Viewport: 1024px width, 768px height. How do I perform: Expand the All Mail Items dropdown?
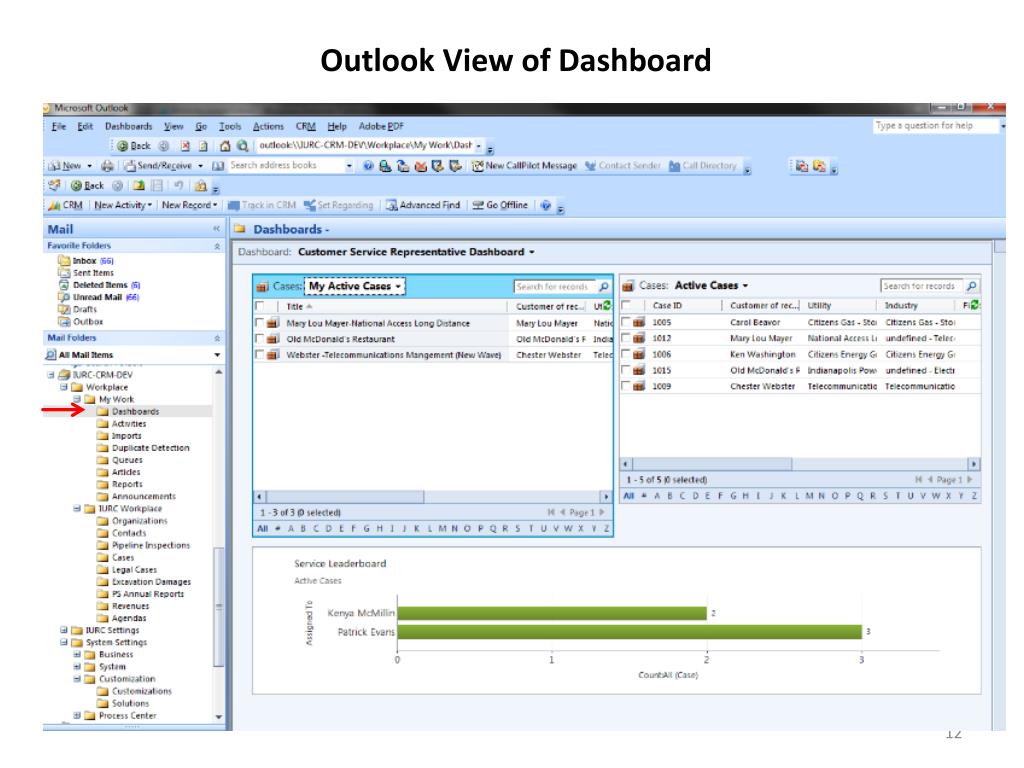tap(217, 355)
